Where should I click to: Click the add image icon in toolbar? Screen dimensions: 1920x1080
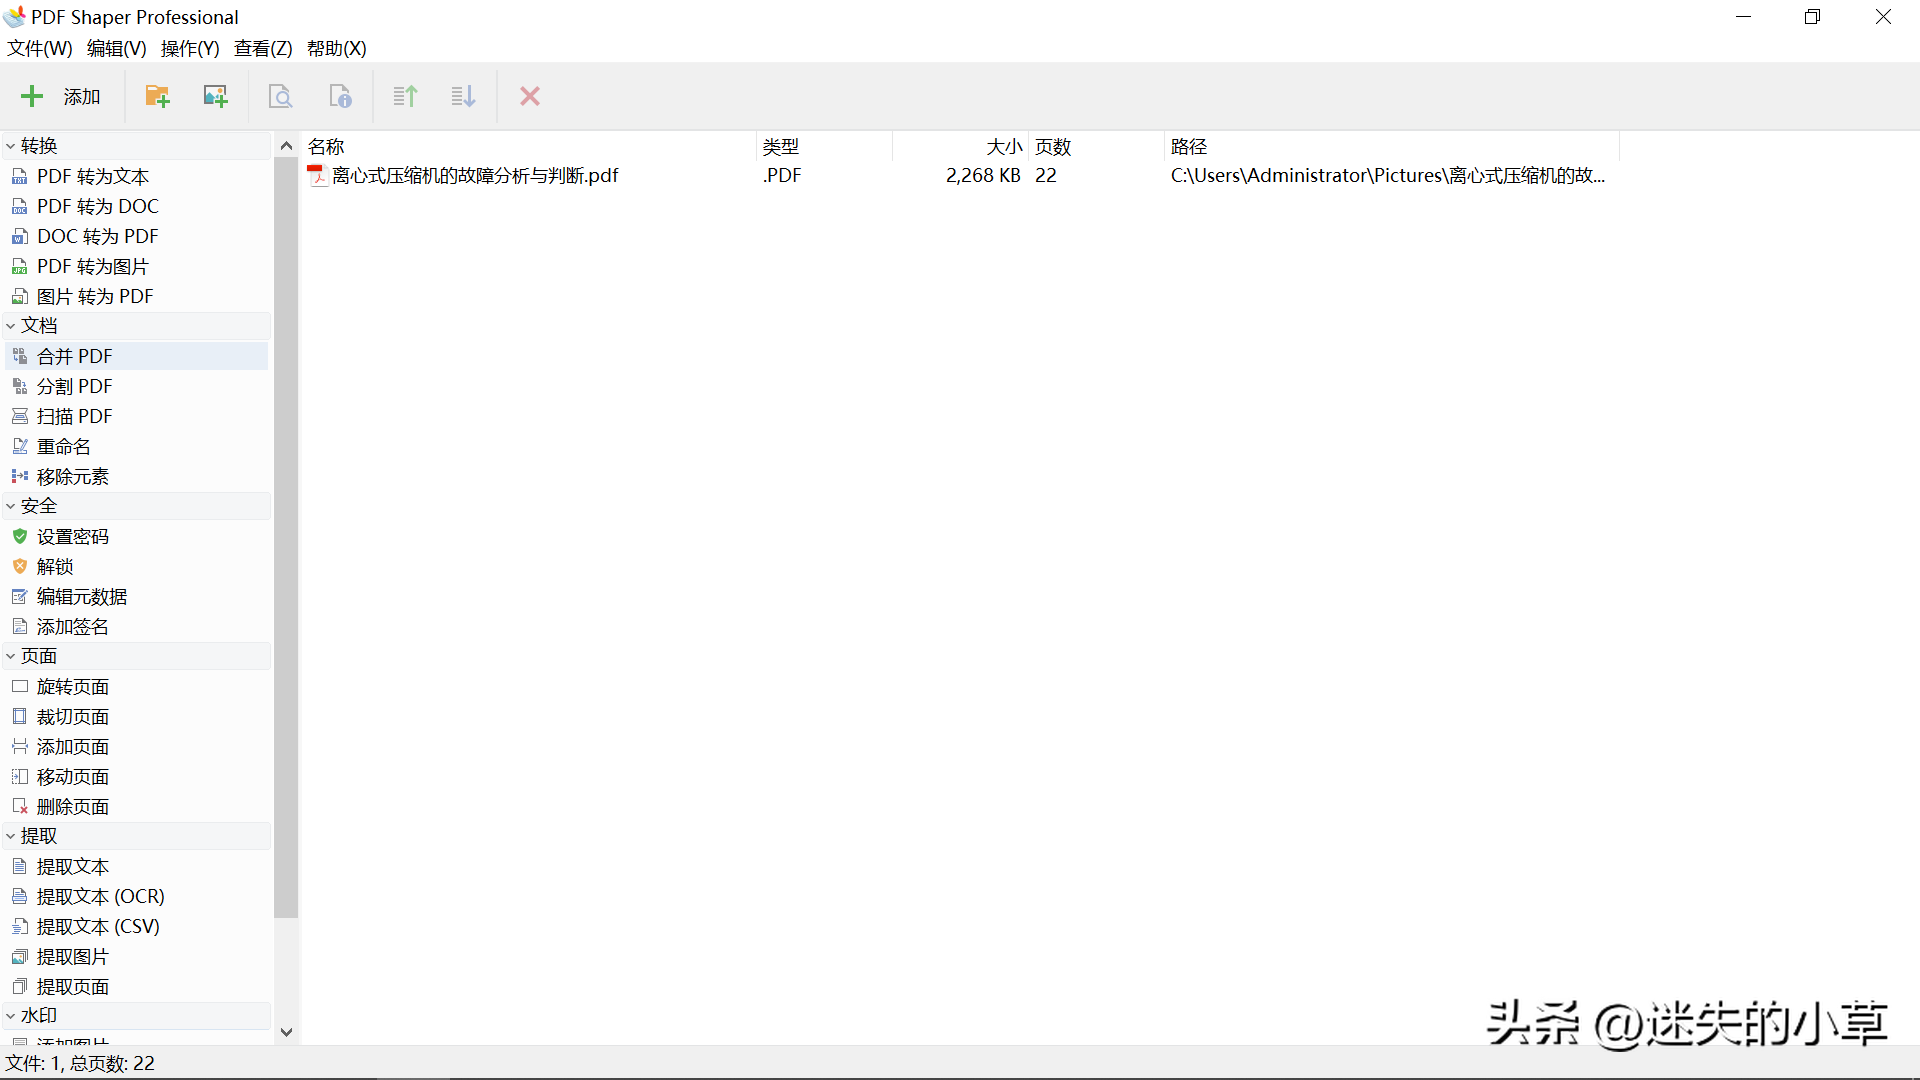215,96
